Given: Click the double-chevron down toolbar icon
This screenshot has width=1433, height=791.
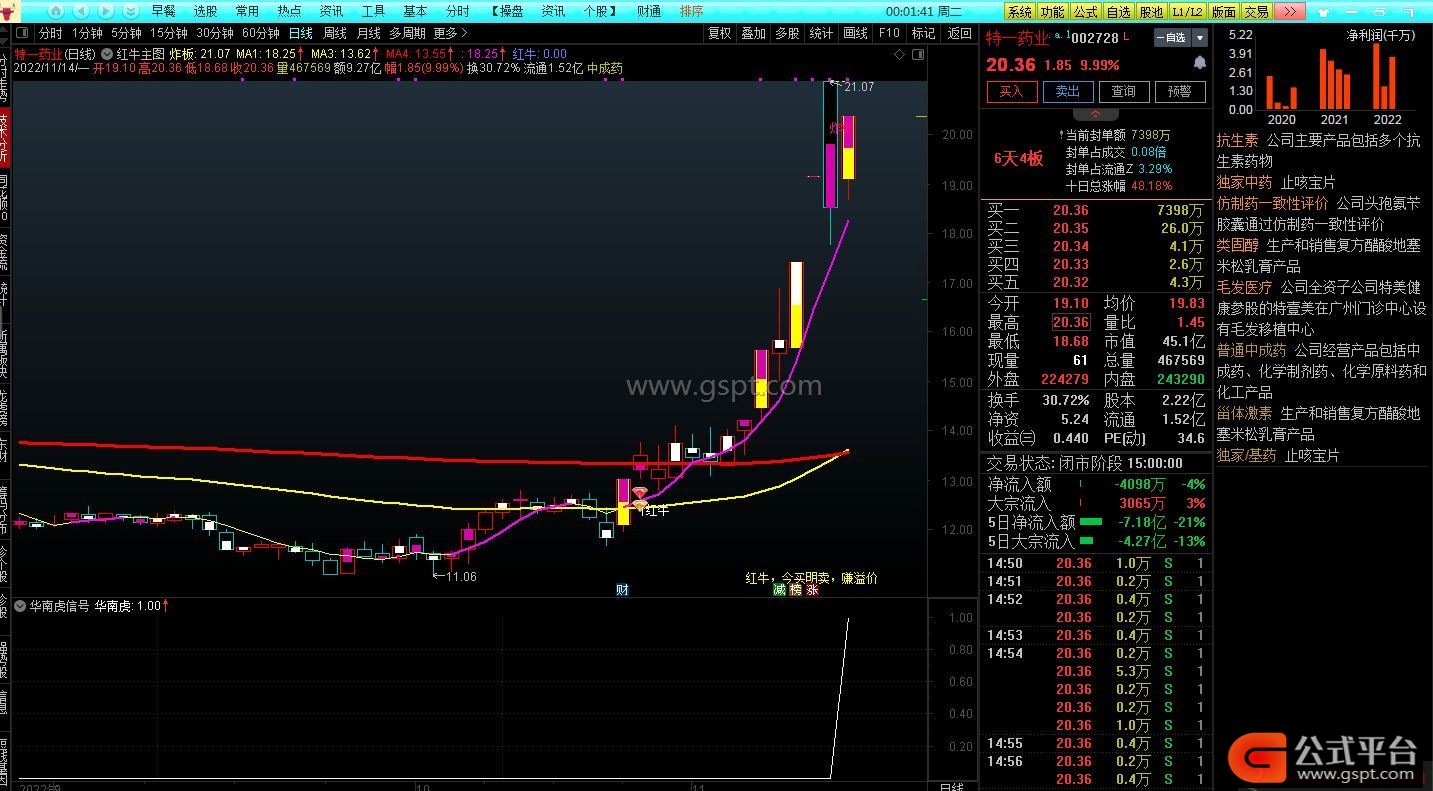Looking at the screenshot, I should (130, 11).
